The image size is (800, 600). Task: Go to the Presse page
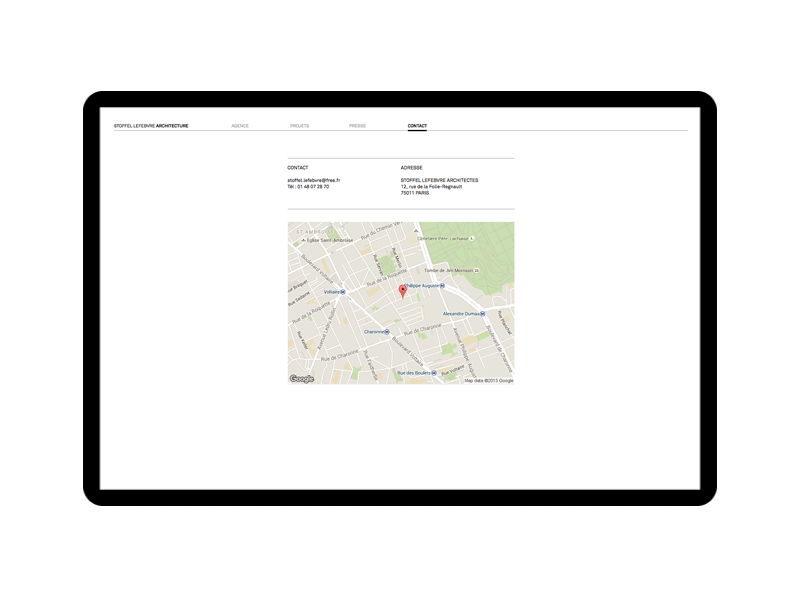(x=357, y=126)
